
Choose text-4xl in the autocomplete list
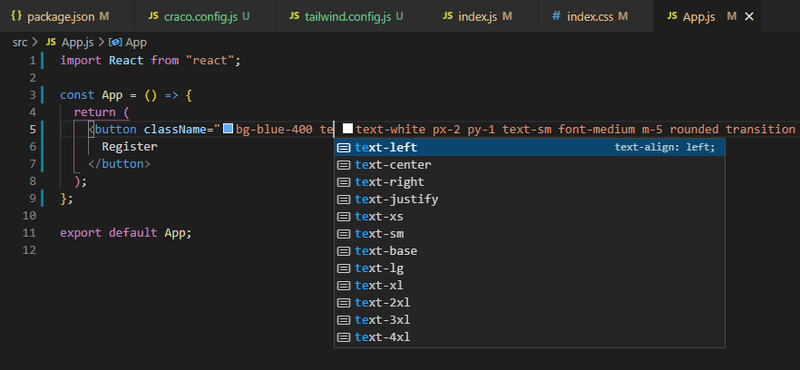click(x=529, y=337)
